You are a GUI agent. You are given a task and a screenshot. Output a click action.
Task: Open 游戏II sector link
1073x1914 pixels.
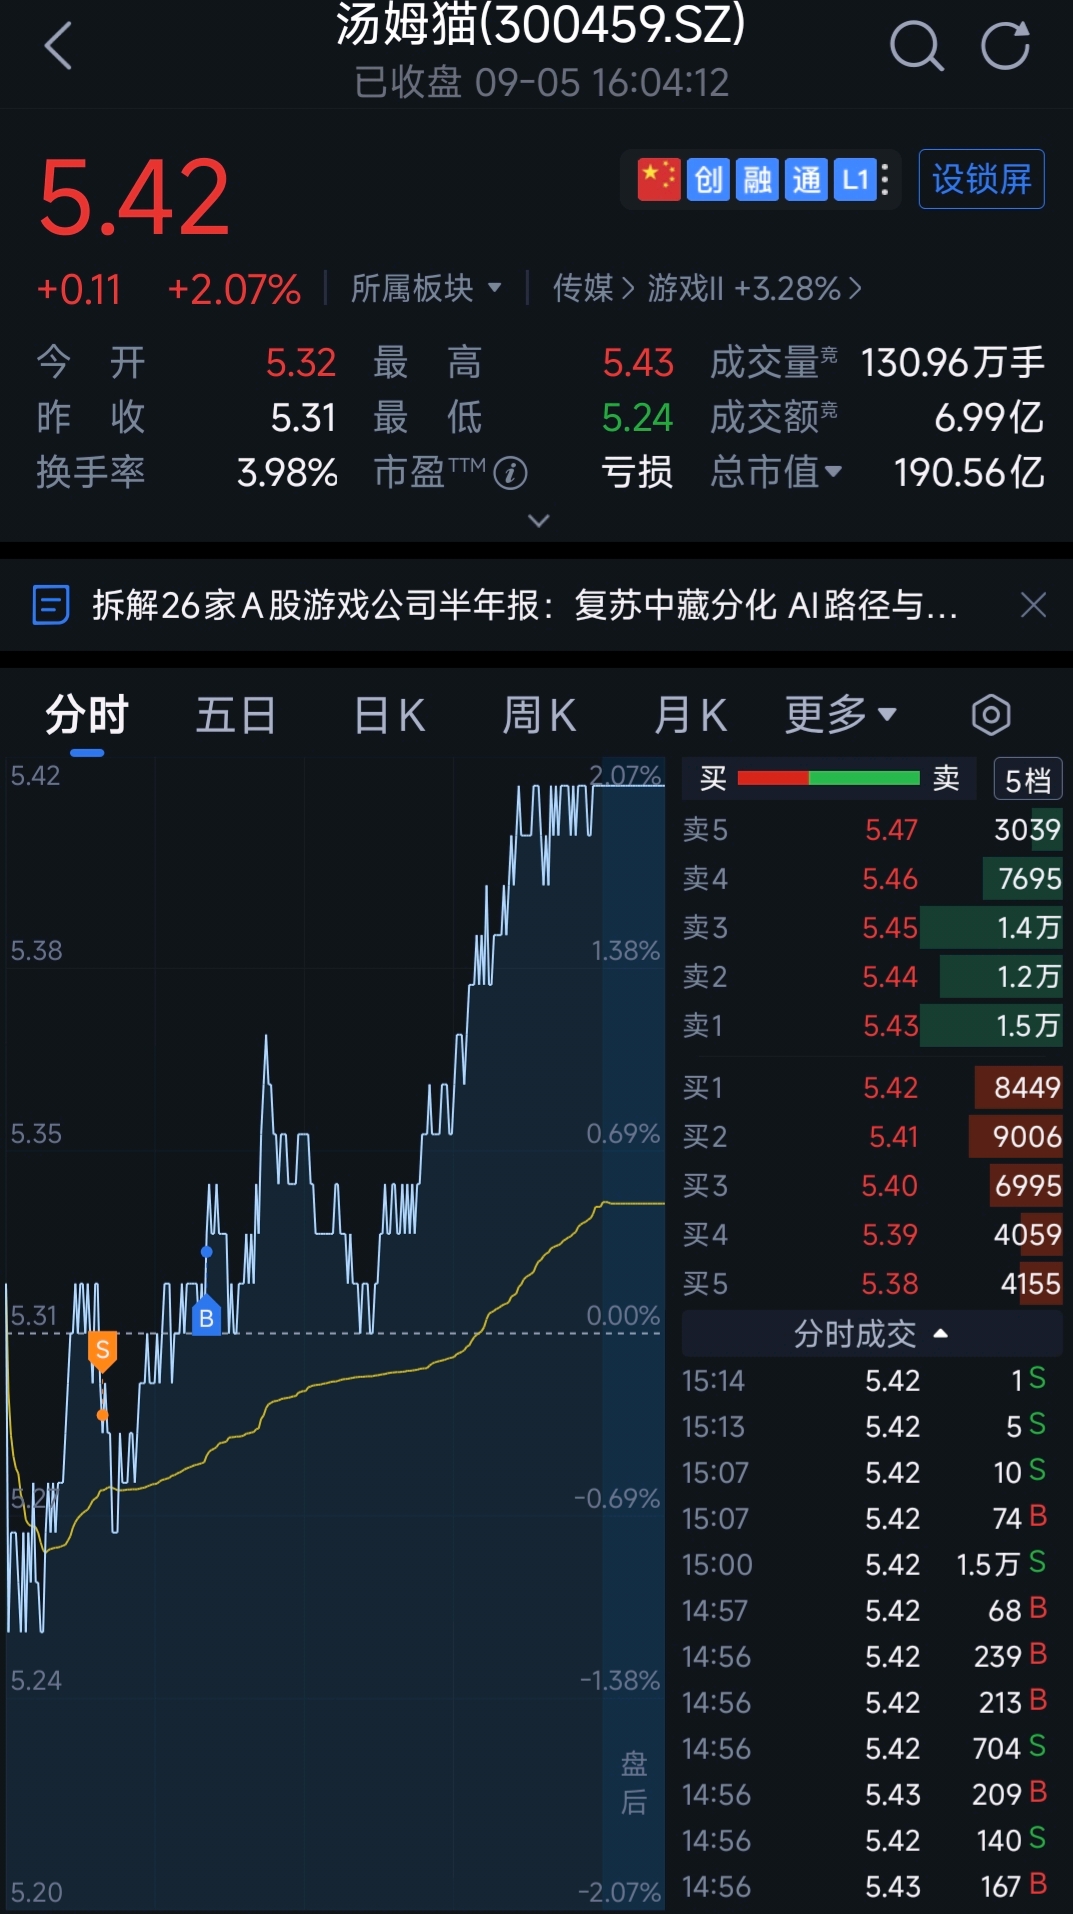[754, 289]
